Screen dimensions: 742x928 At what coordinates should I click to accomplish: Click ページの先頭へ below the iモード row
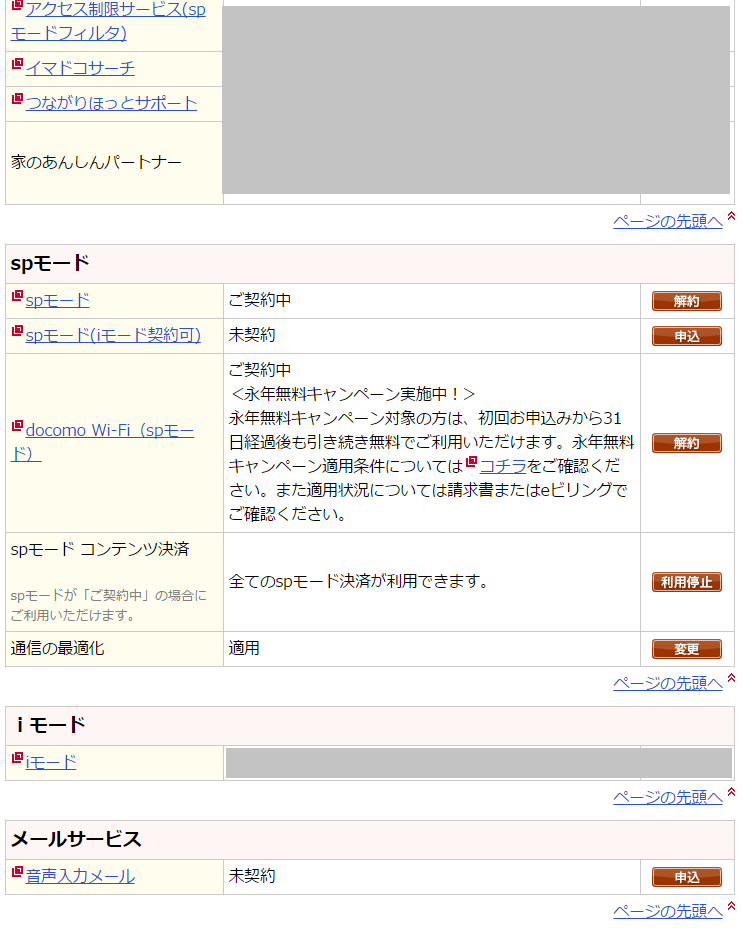[x=667, y=797]
